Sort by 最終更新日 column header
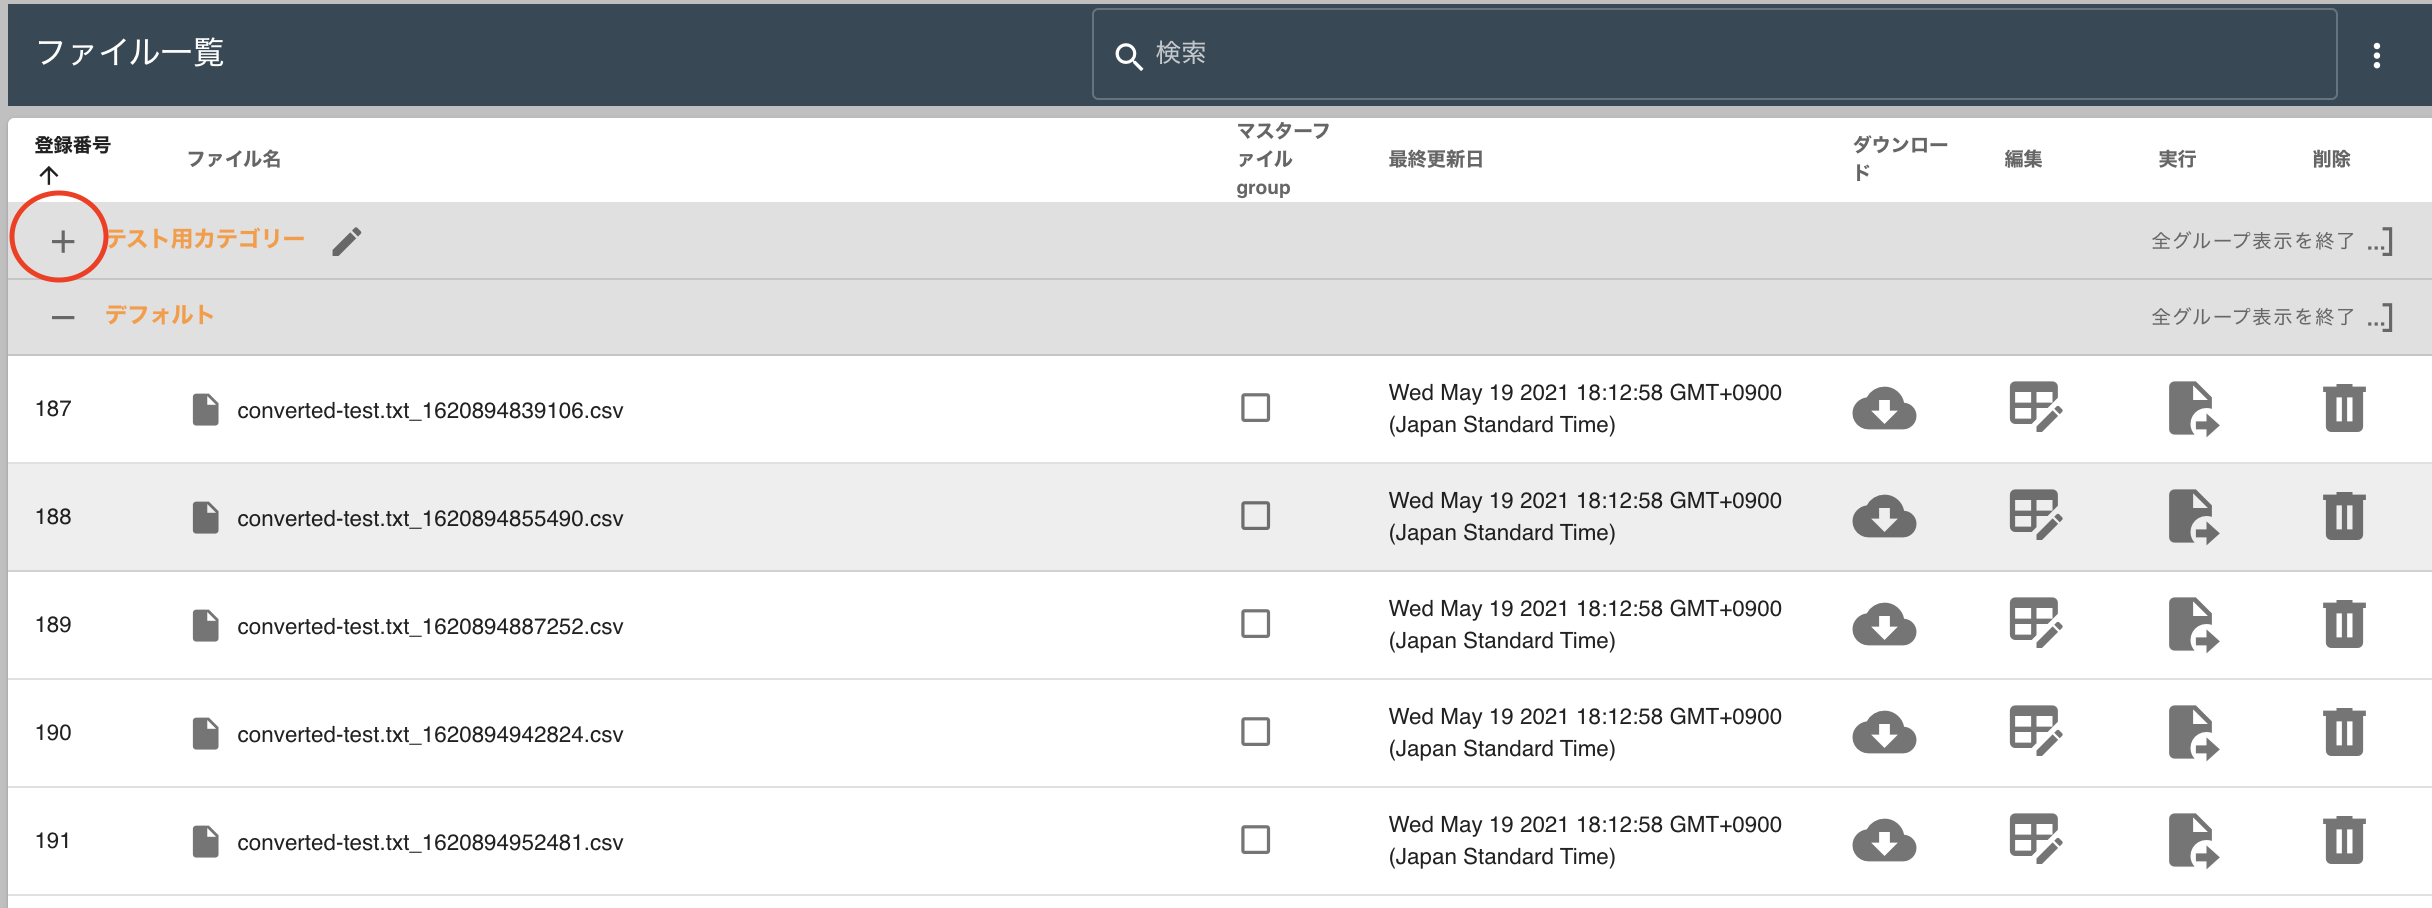The image size is (2432, 908). (1435, 159)
